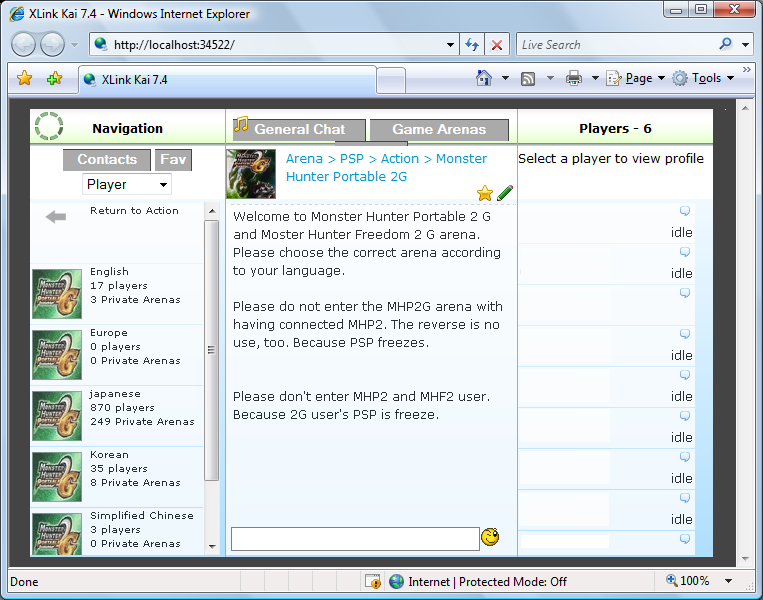Image resolution: width=763 pixels, height=600 pixels.
Task: Click the IE Home icon
Action: (484, 78)
